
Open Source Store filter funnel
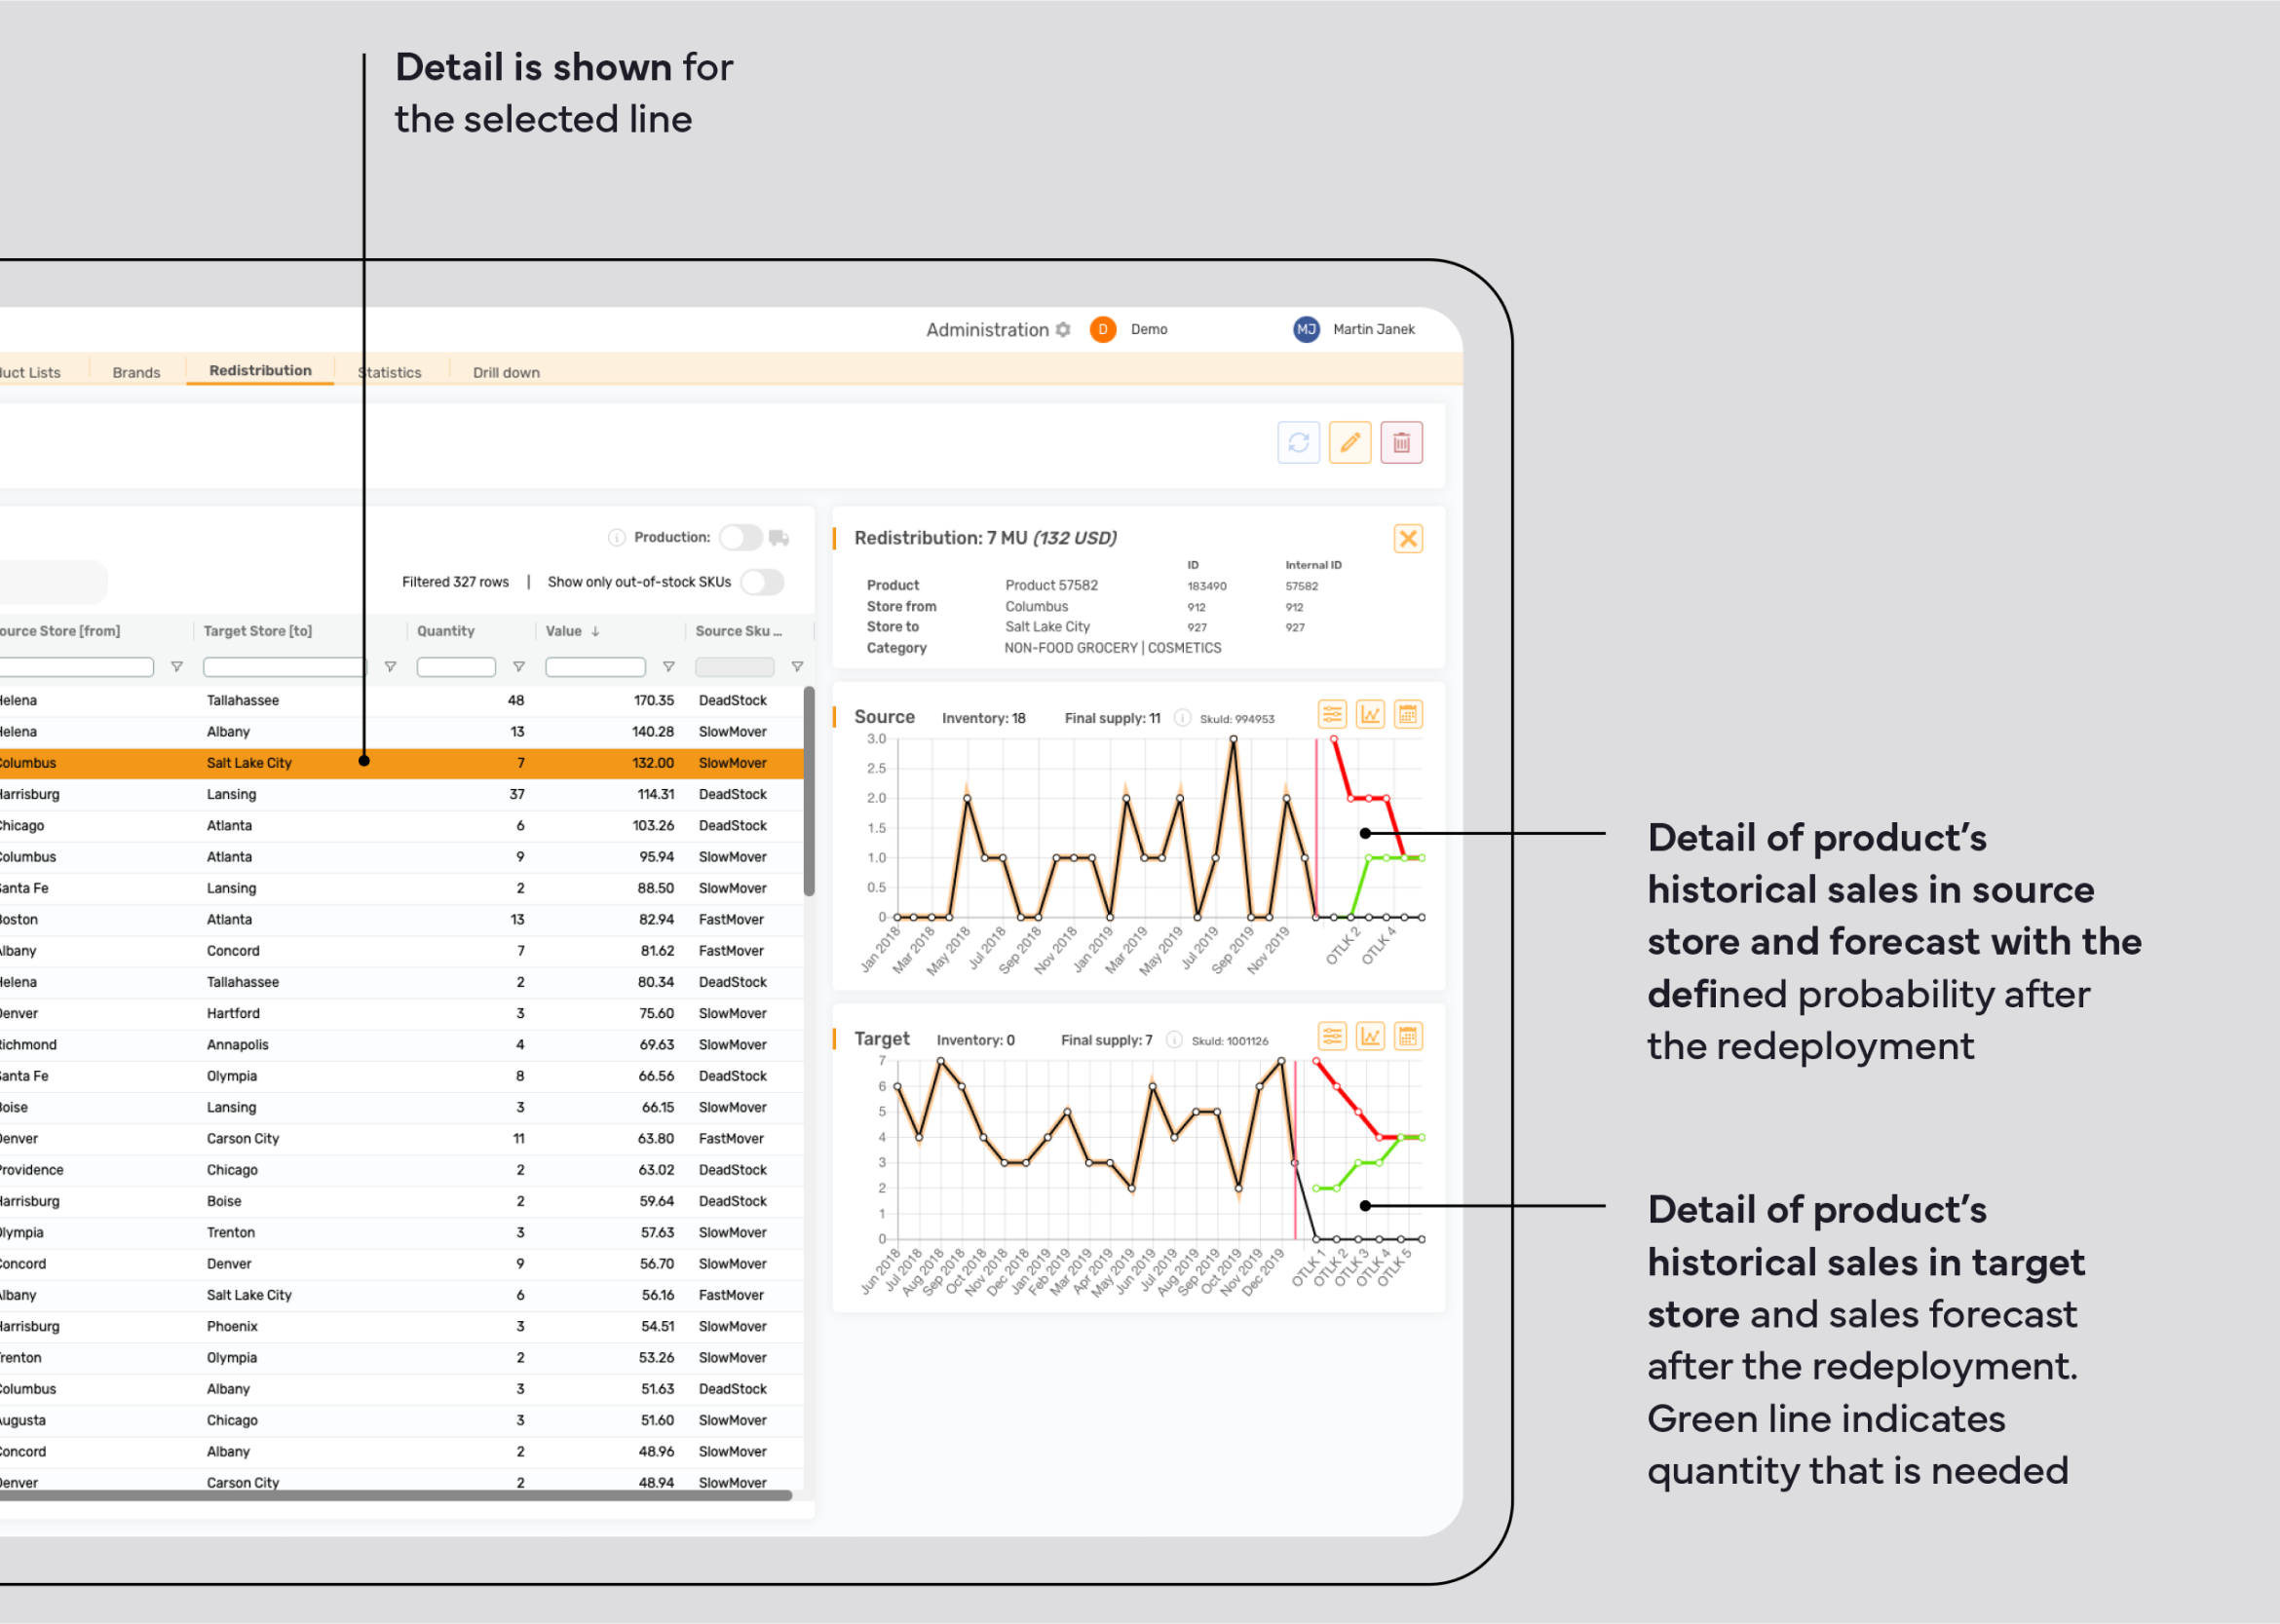coord(177,667)
